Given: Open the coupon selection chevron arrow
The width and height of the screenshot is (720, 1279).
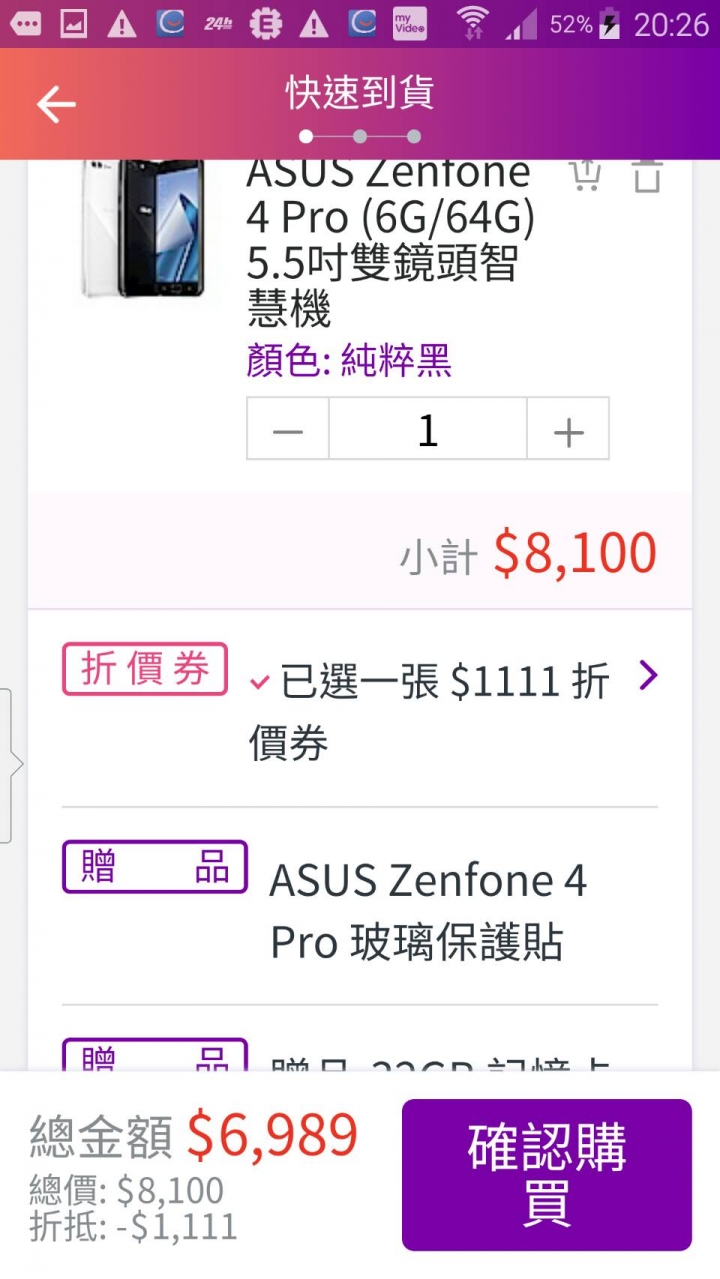Looking at the screenshot, I should [x=648, y=676].
